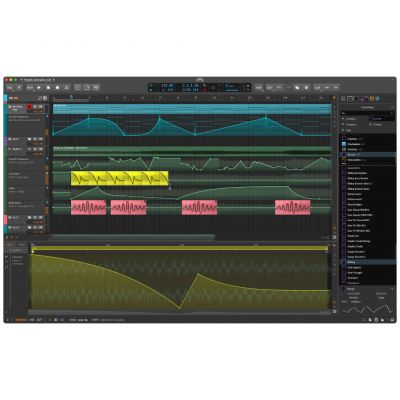400x400 pixels.
Task: Click the yellow loop region bar in the detail editor
Action: 179,248
